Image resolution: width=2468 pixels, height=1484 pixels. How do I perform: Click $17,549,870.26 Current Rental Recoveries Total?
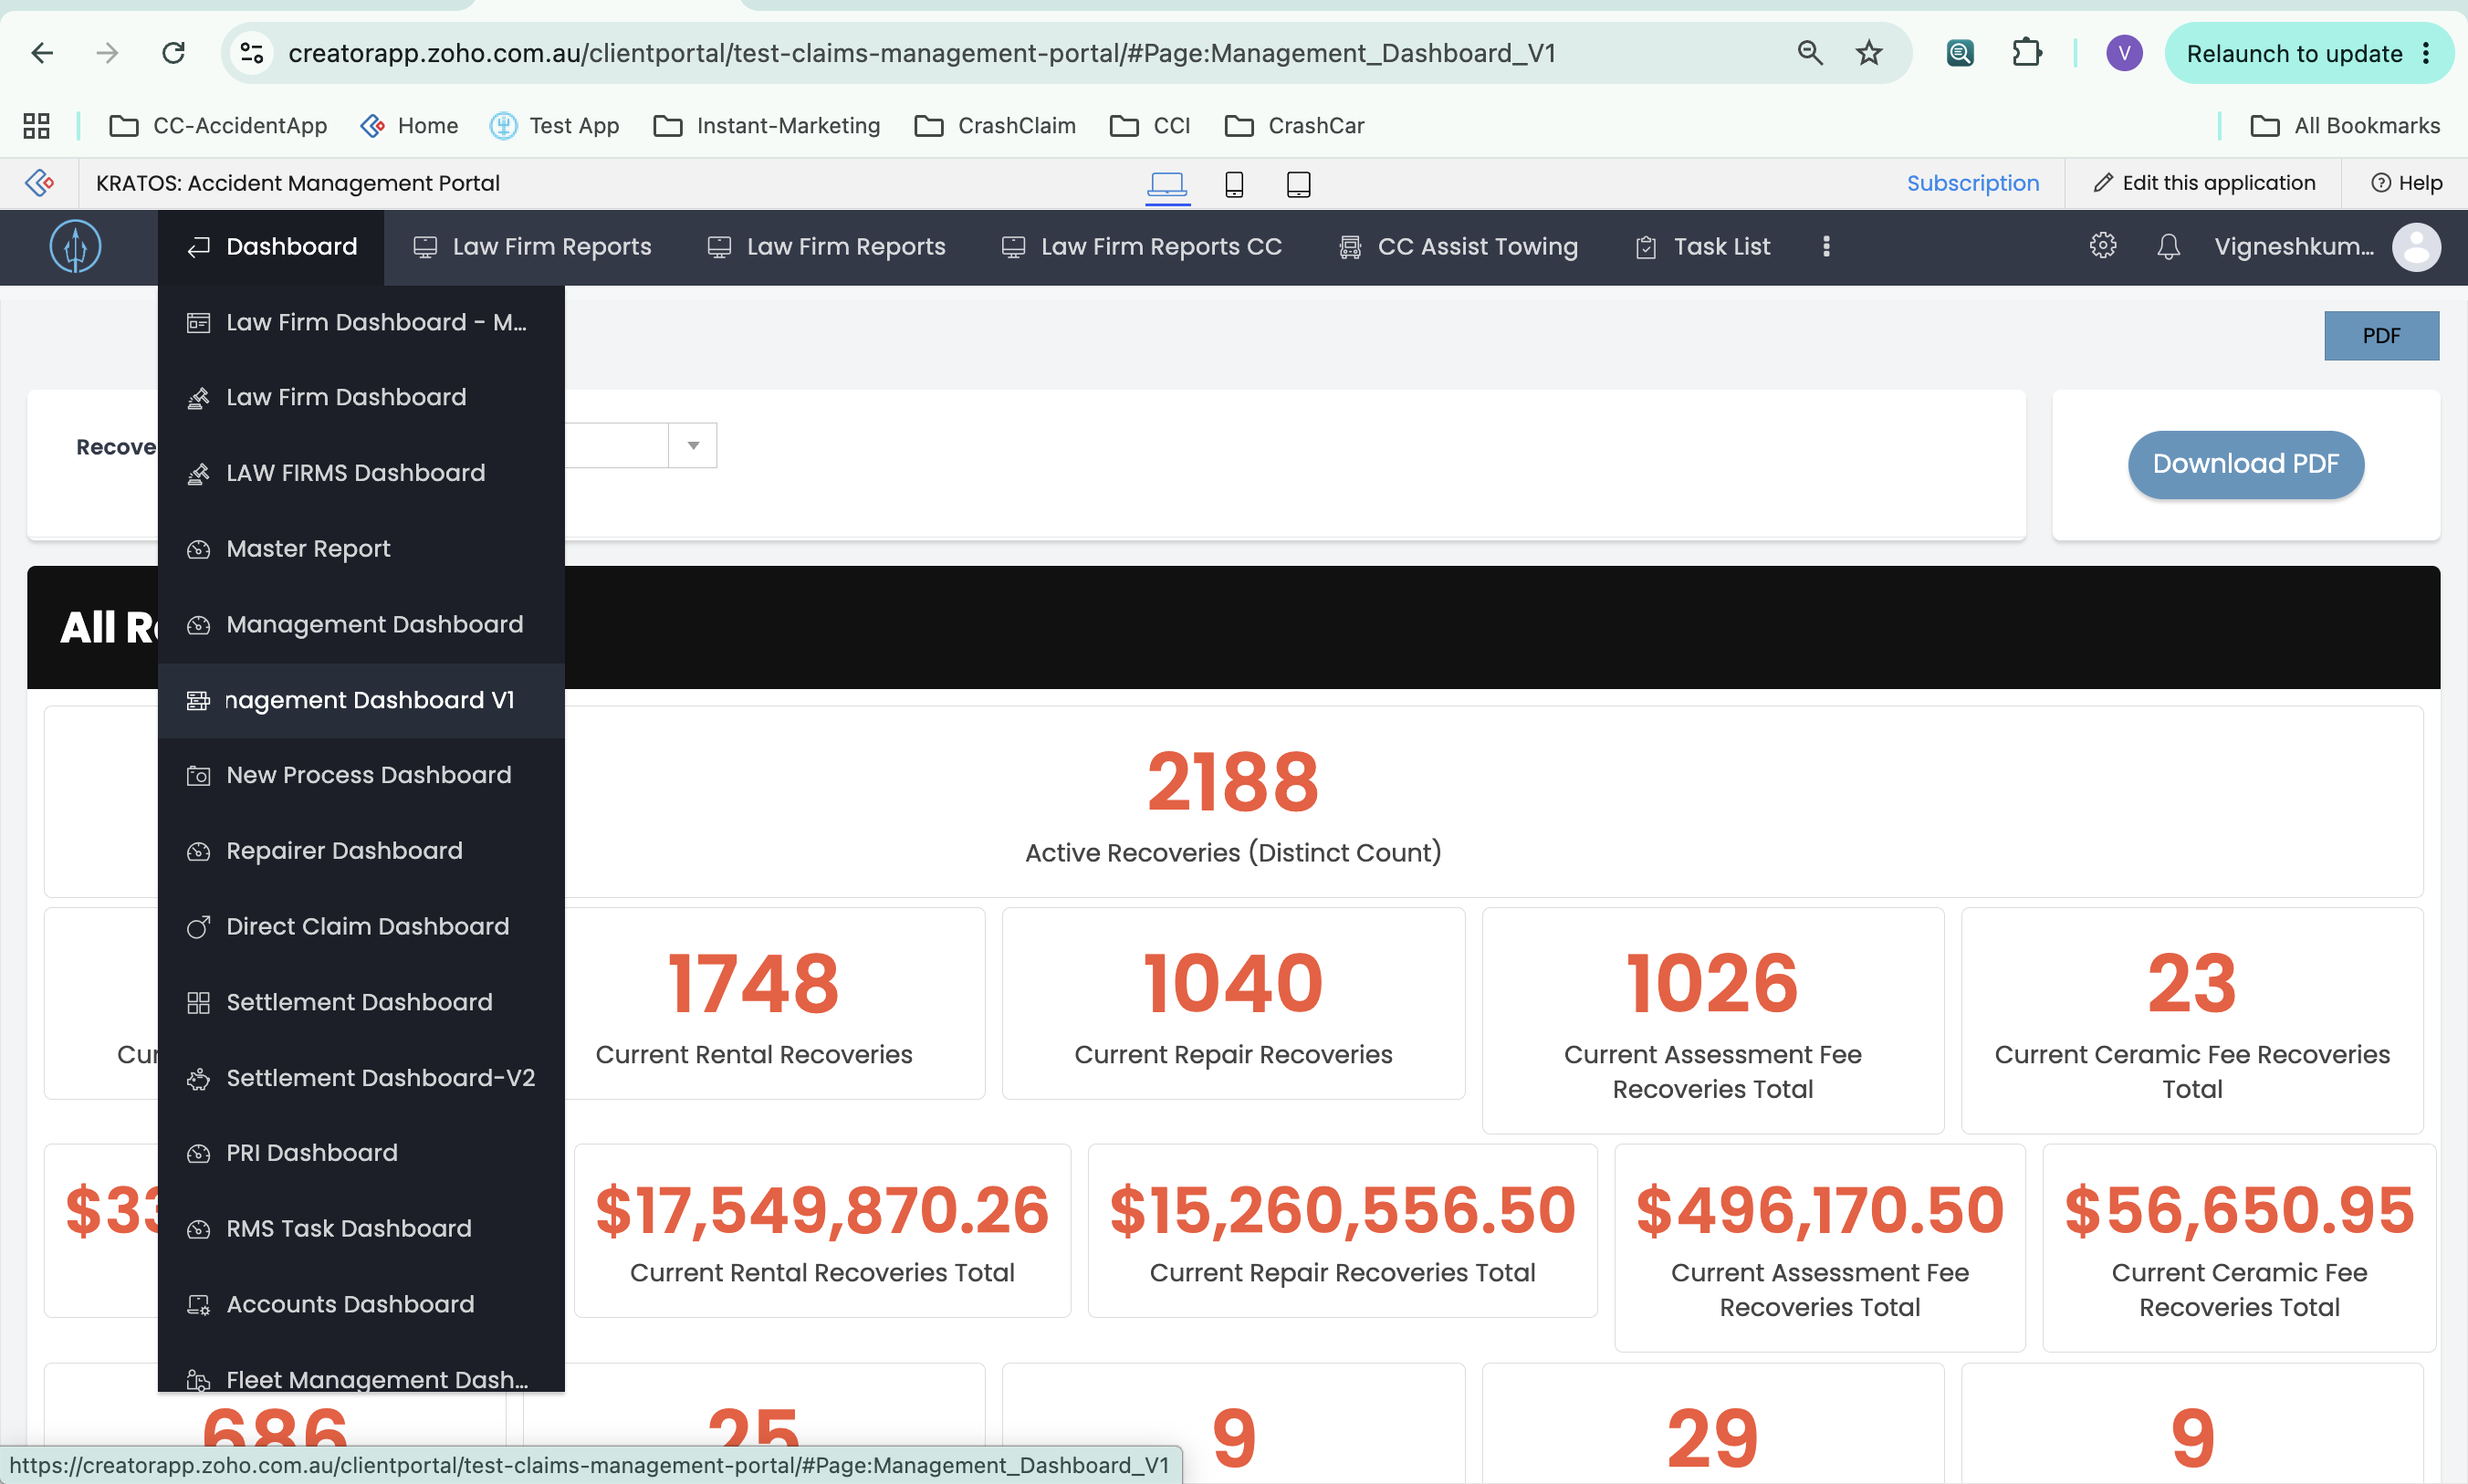click(x=822, y=1231)
